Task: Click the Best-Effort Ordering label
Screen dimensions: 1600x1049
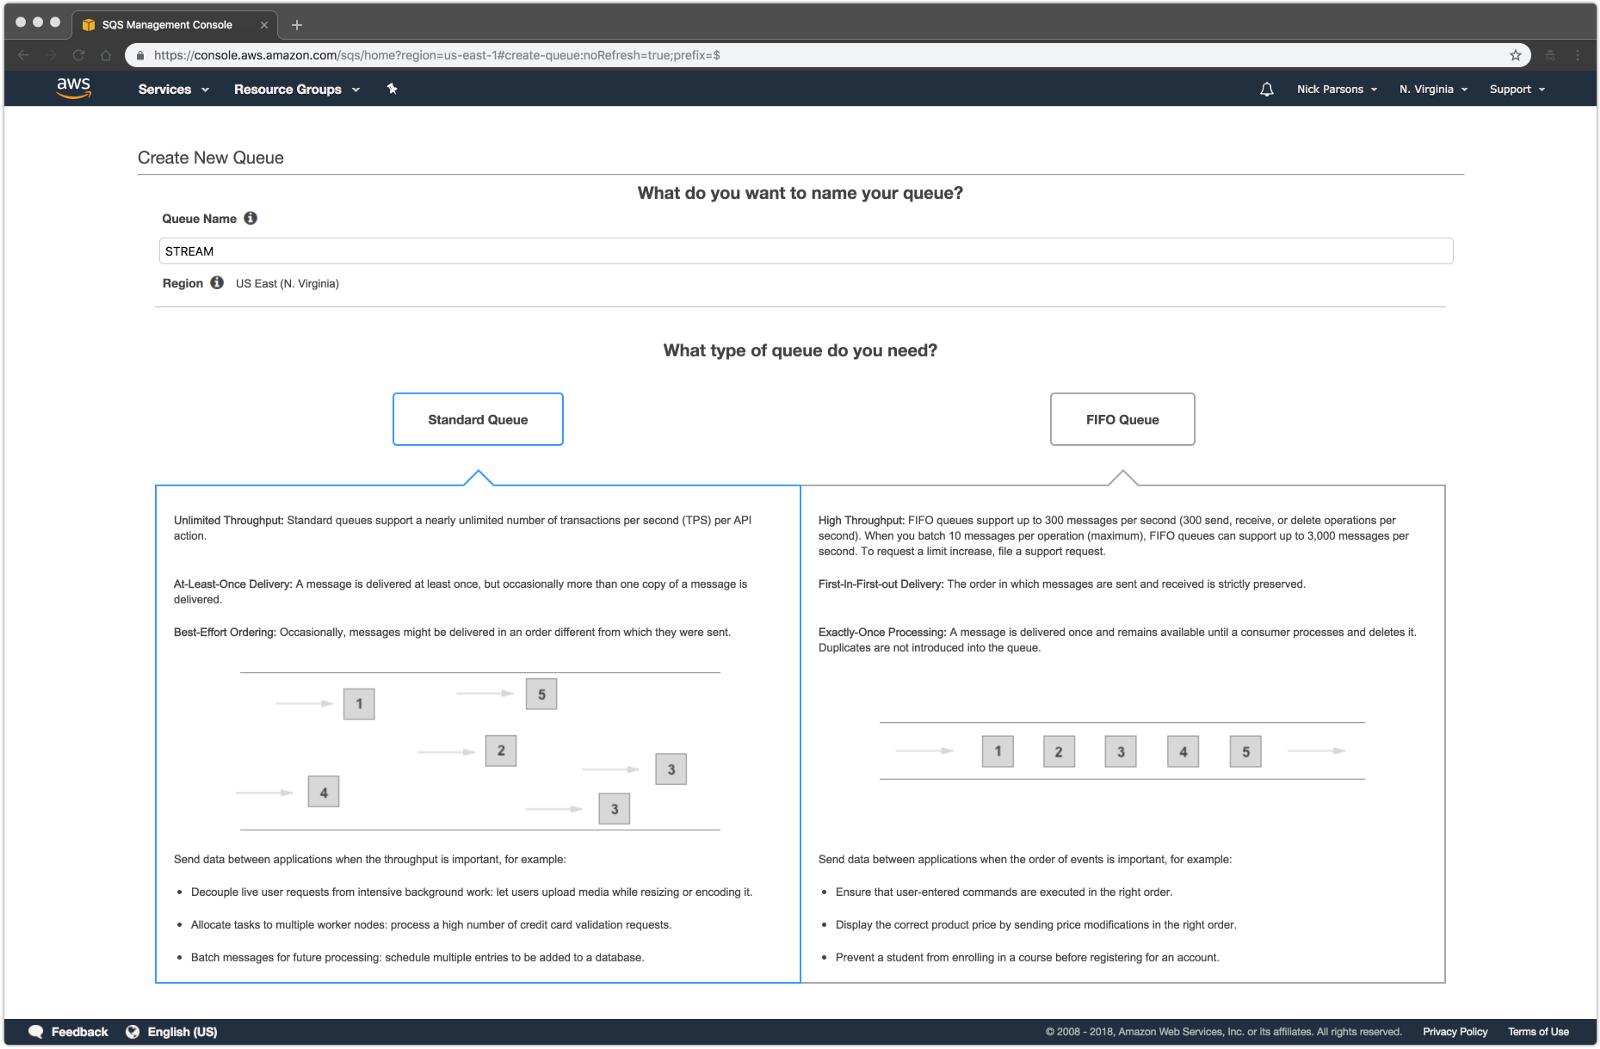Action: (x=225, y=632)
